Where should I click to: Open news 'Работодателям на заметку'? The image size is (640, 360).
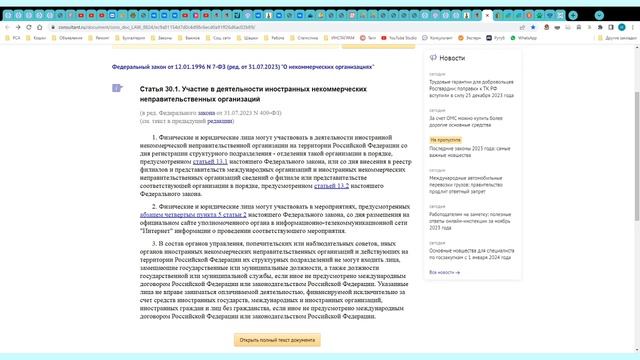tap(470, 221)
